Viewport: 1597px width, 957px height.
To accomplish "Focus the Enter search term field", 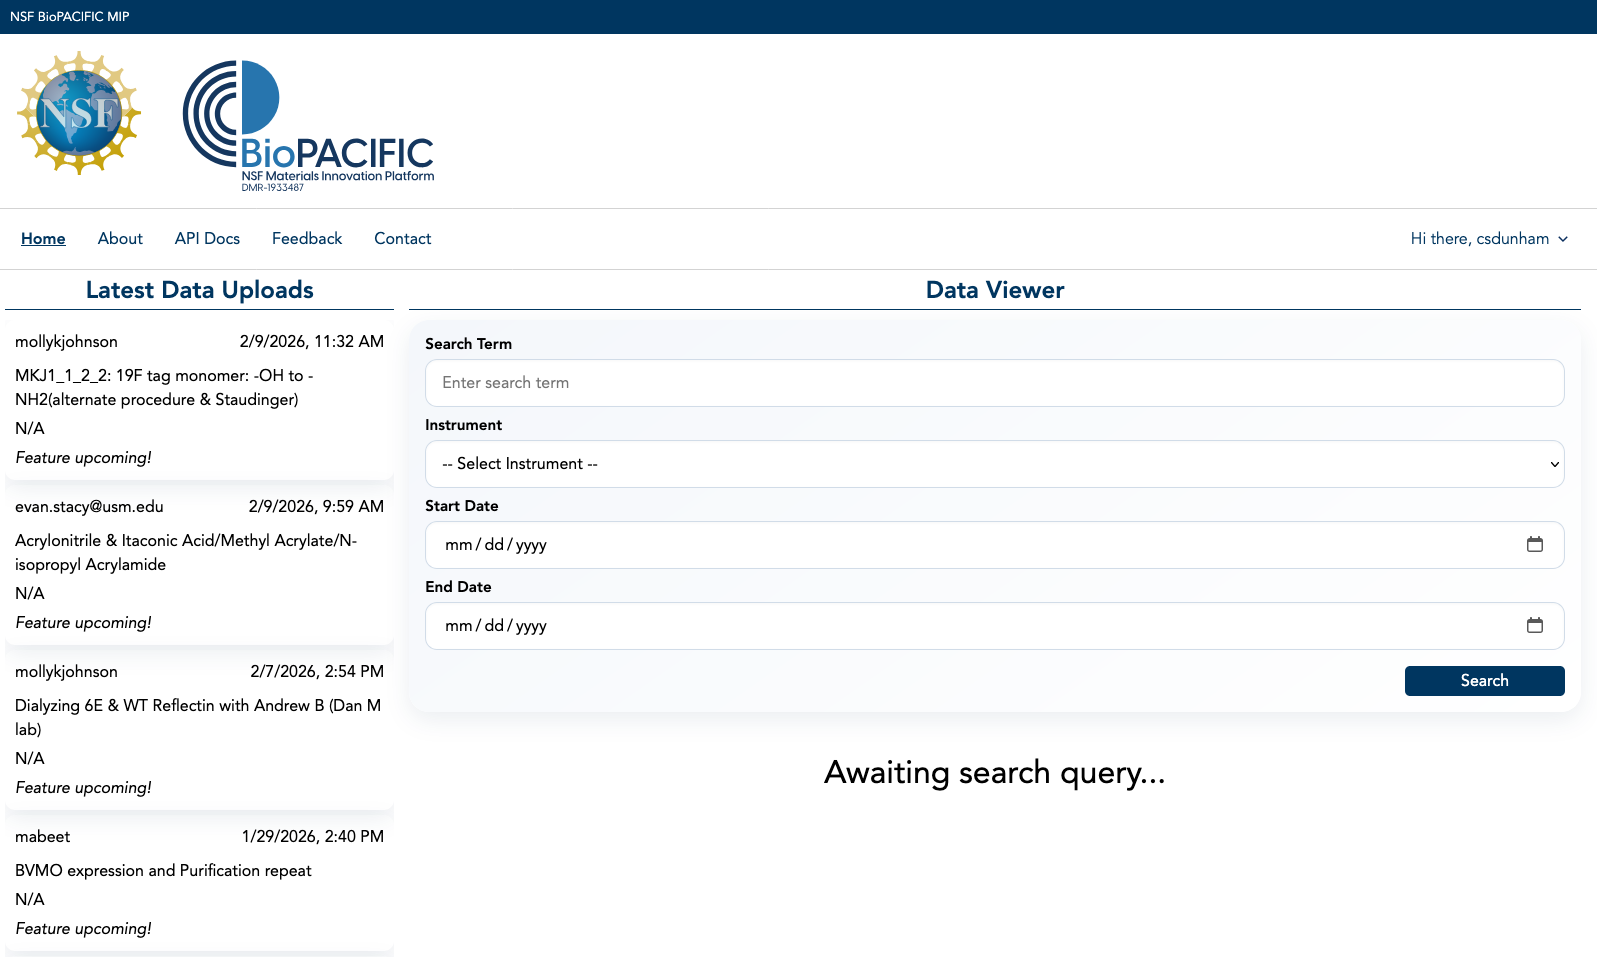I will pyautogui.click(x=994, y=383).
